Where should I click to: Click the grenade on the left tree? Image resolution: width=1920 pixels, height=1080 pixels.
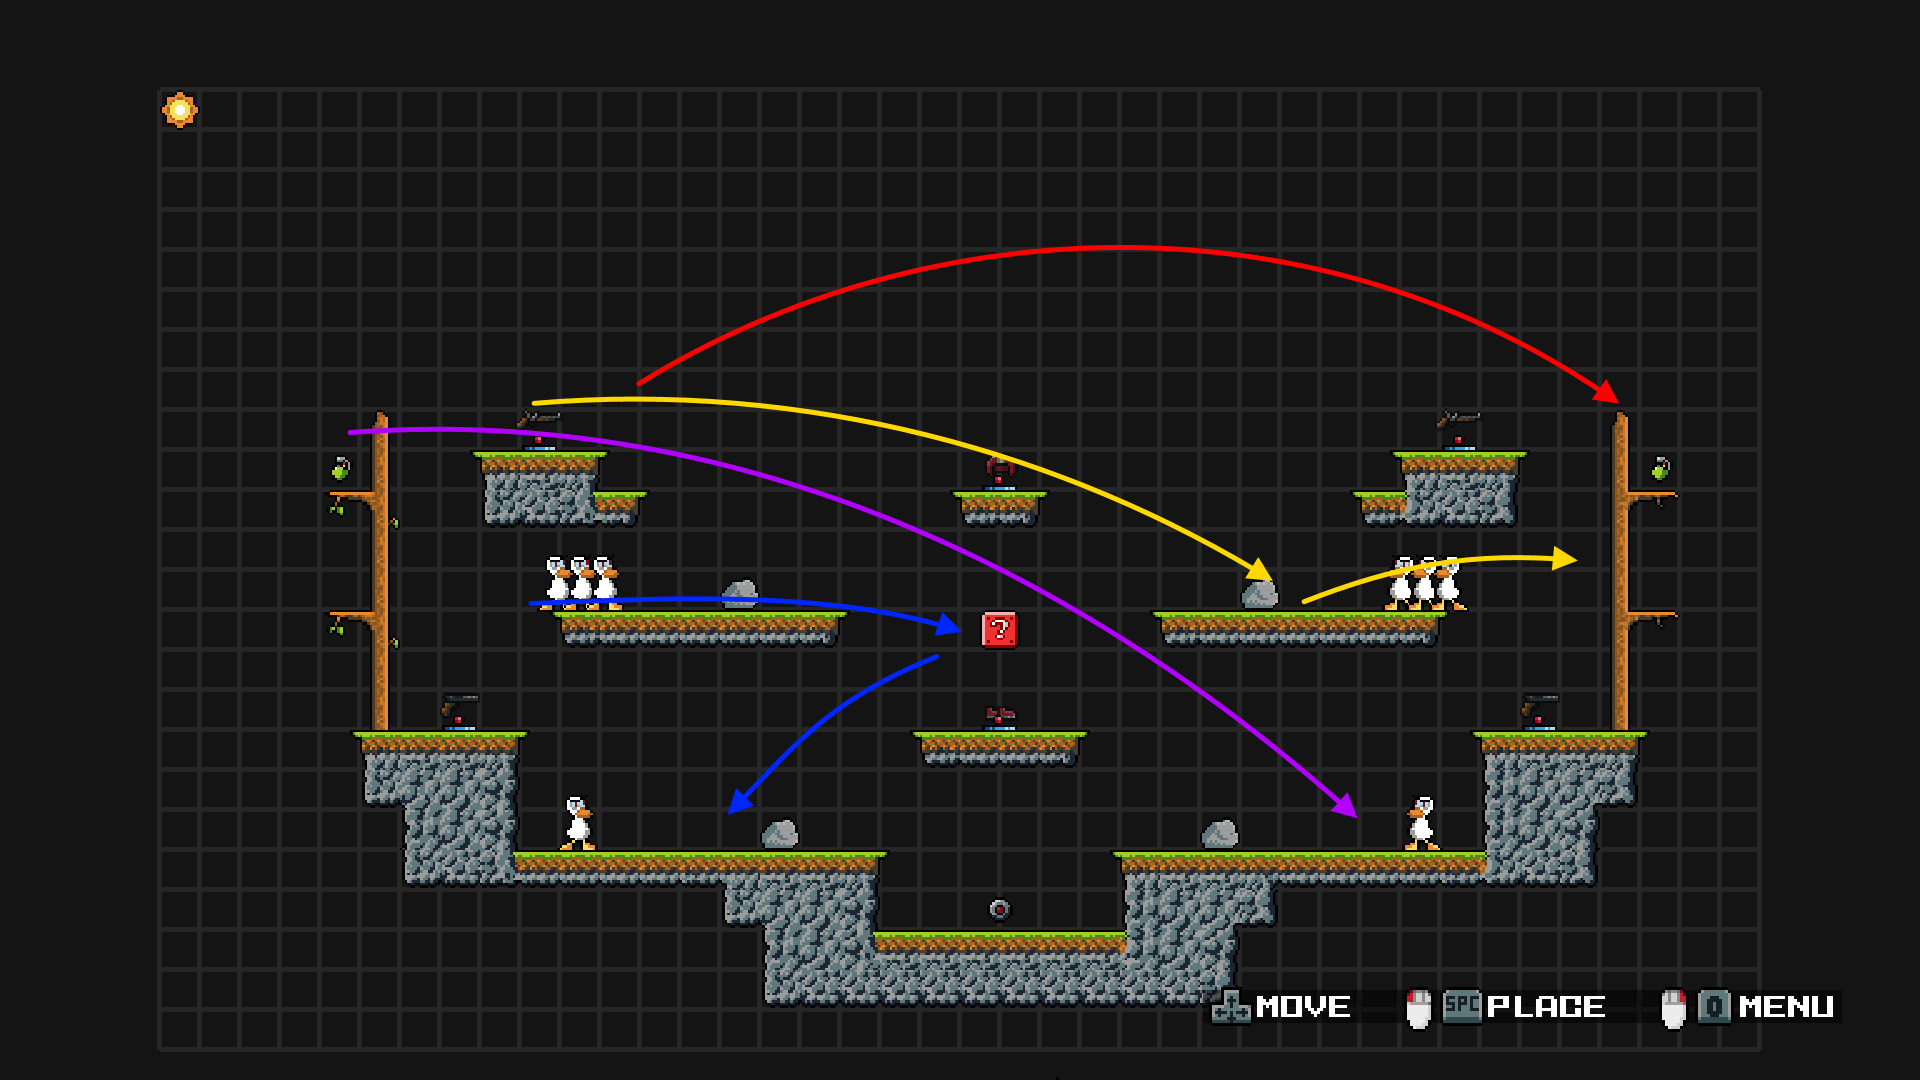click(x=341, y=468)
